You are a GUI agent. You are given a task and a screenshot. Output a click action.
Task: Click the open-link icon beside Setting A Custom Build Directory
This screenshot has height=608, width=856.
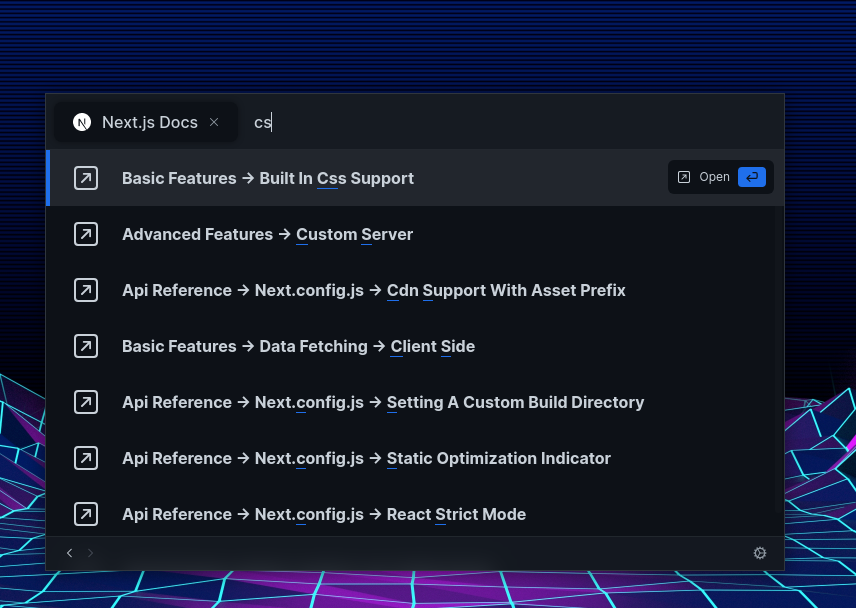coord(86,402)
